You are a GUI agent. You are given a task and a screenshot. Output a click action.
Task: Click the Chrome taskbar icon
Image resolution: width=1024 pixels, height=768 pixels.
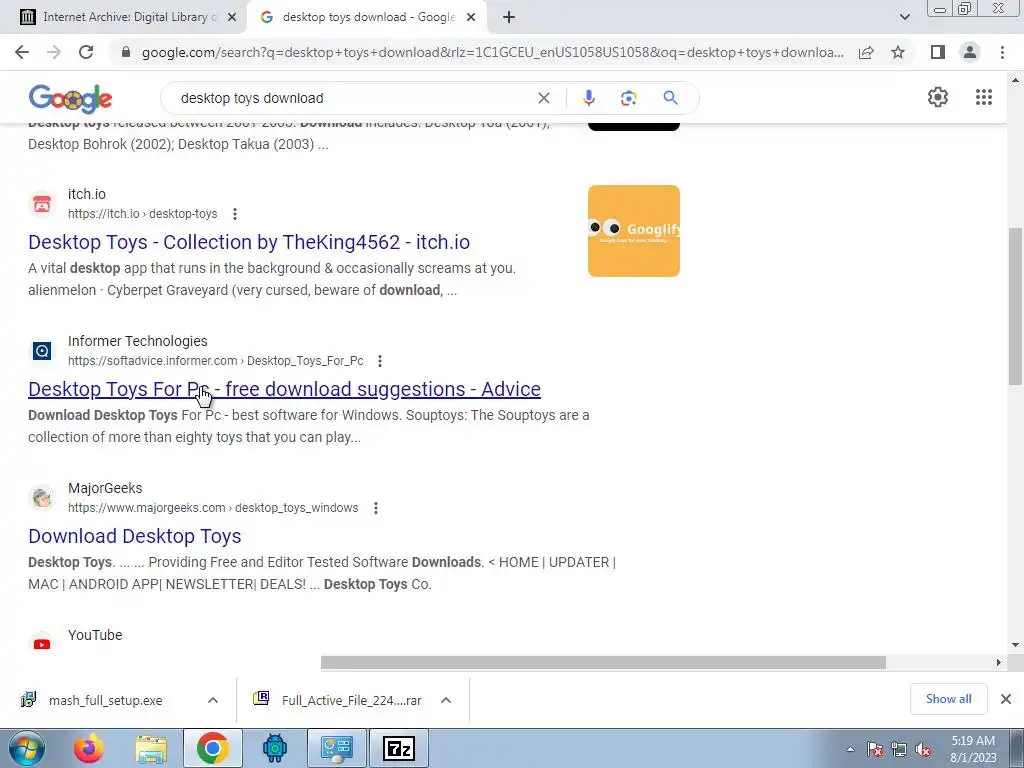tap(213, 748)
